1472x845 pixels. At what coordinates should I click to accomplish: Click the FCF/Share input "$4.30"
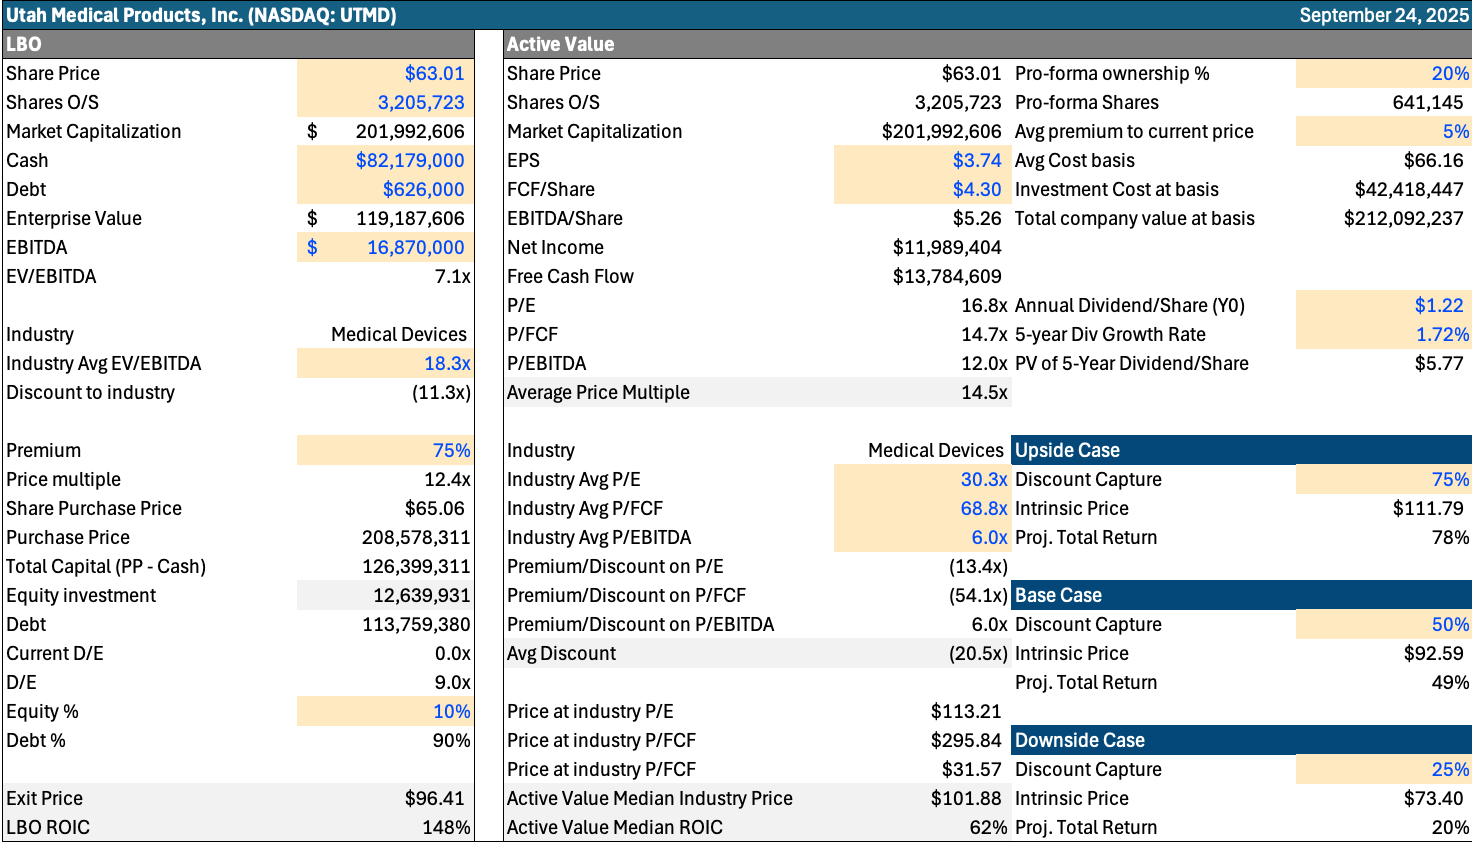[x=977, y=189]
